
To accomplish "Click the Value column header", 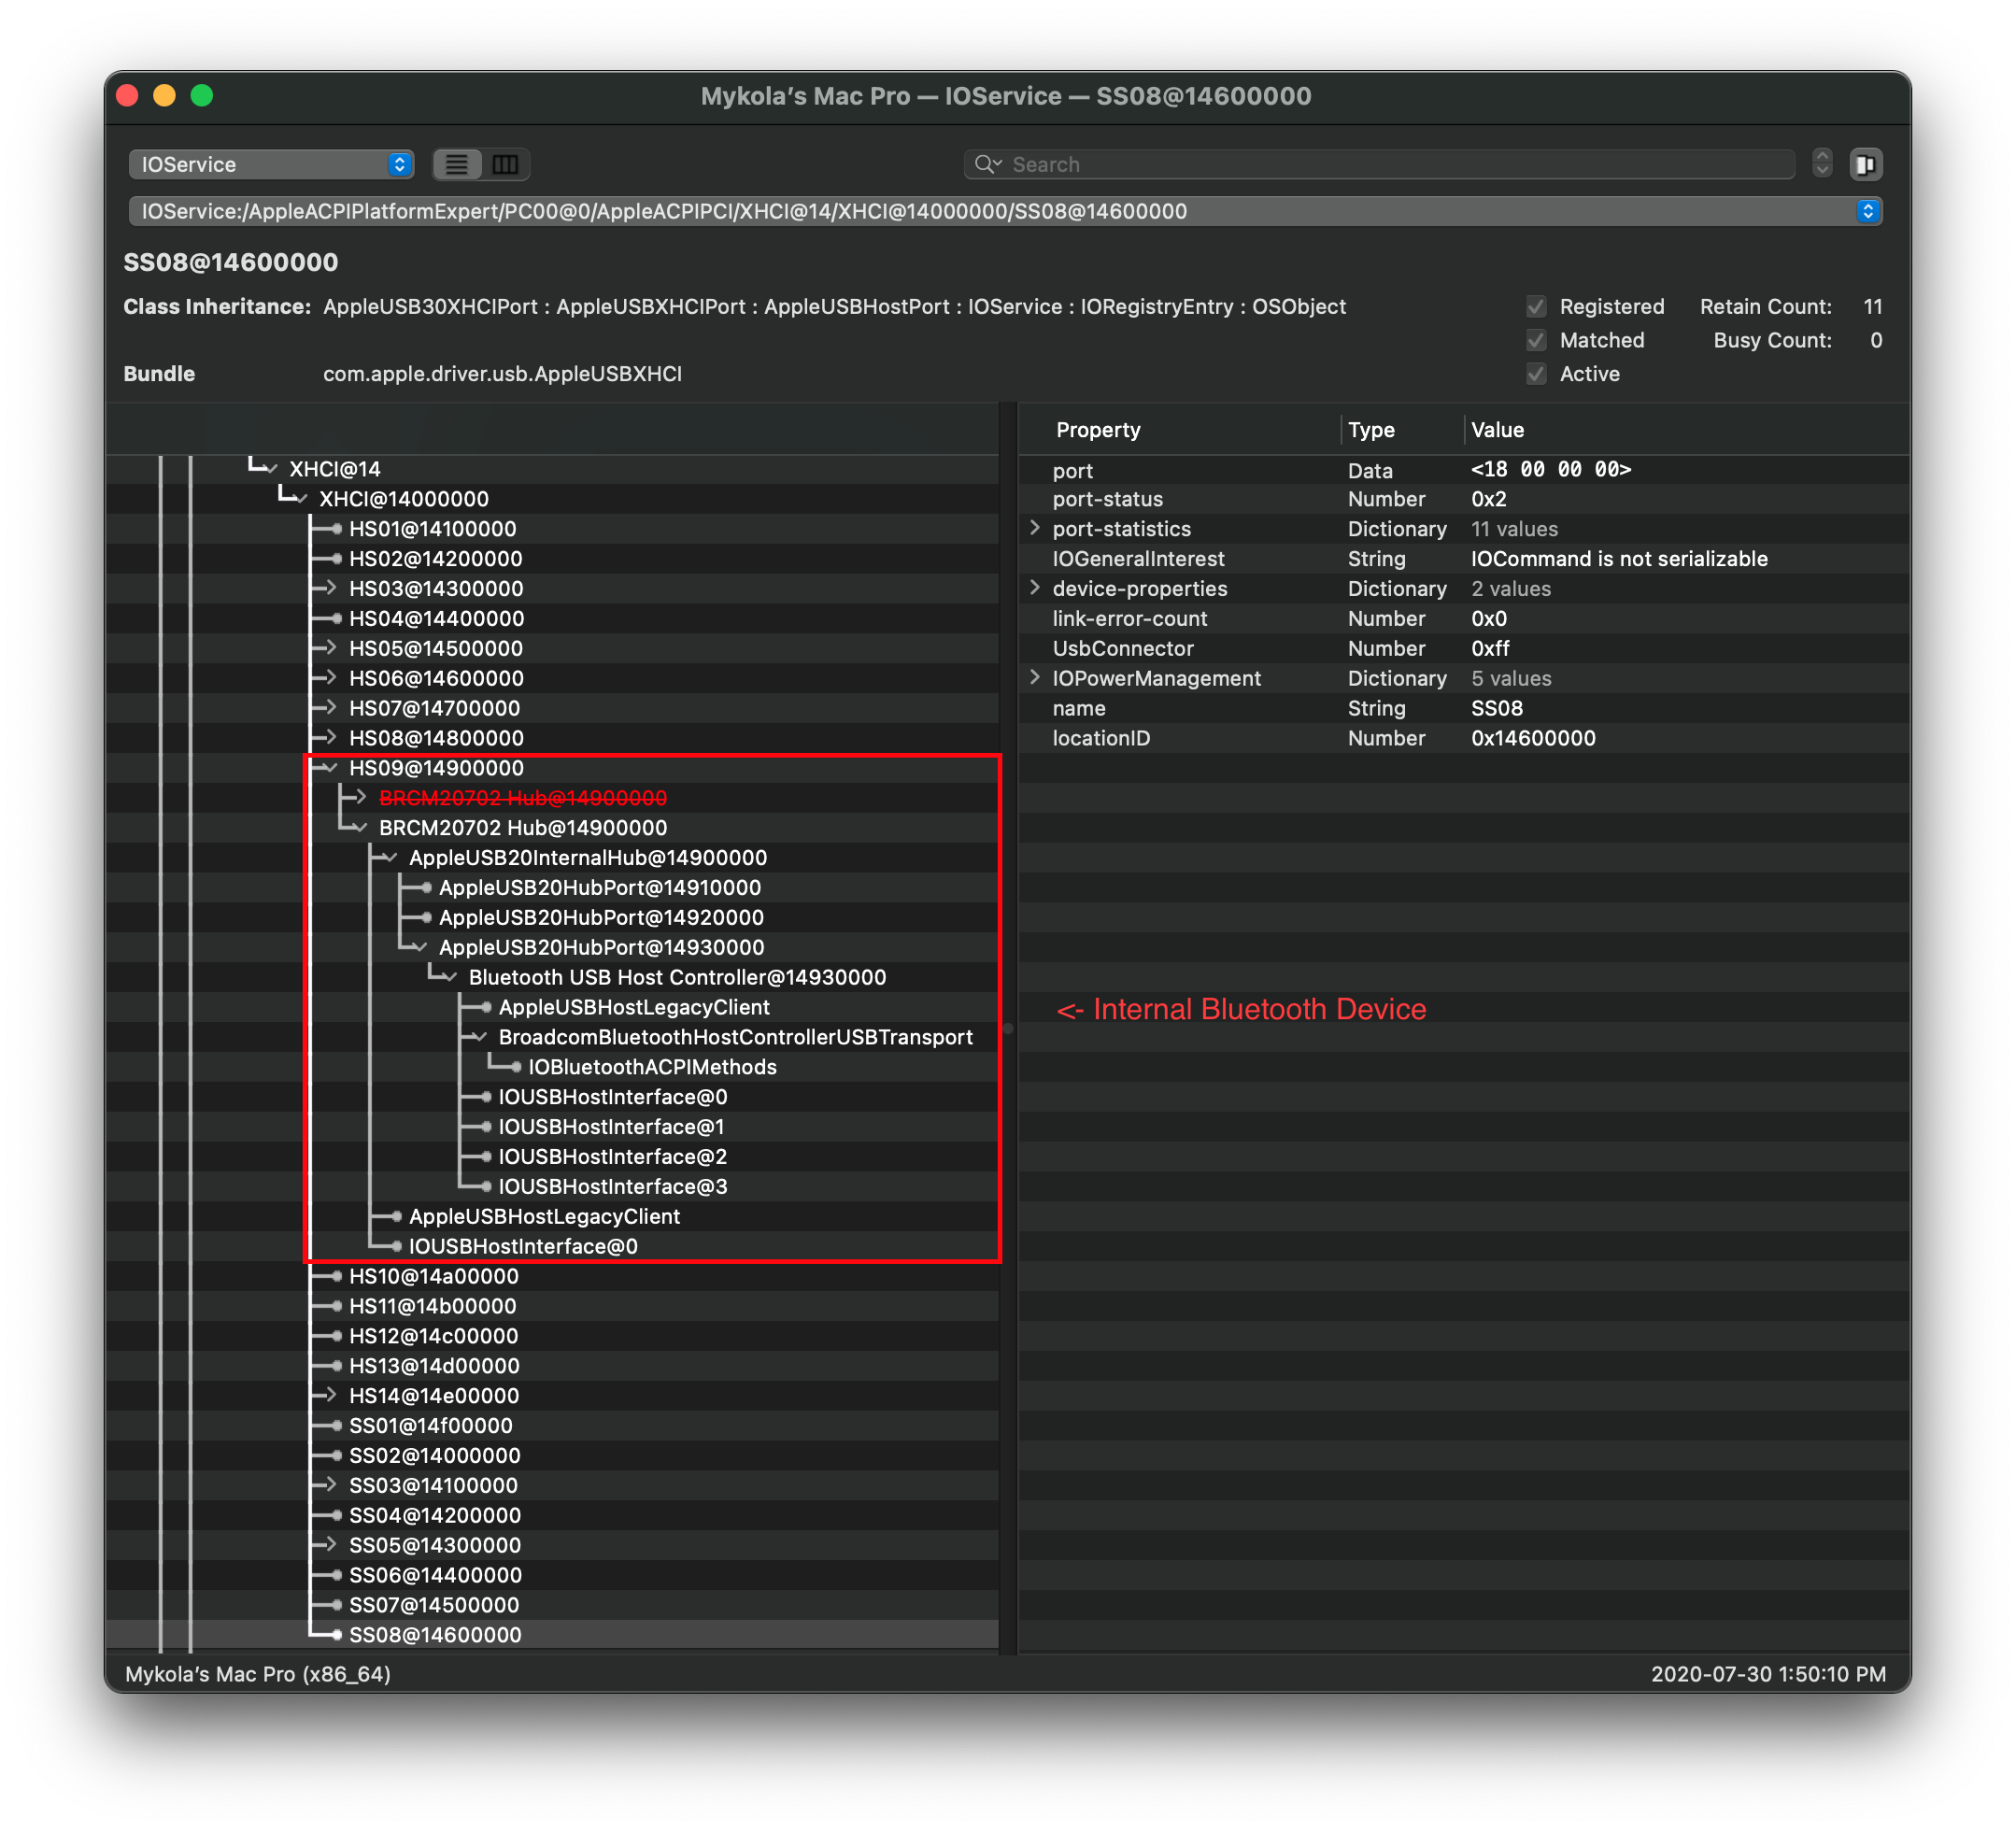I will [x=1497, y=430].
